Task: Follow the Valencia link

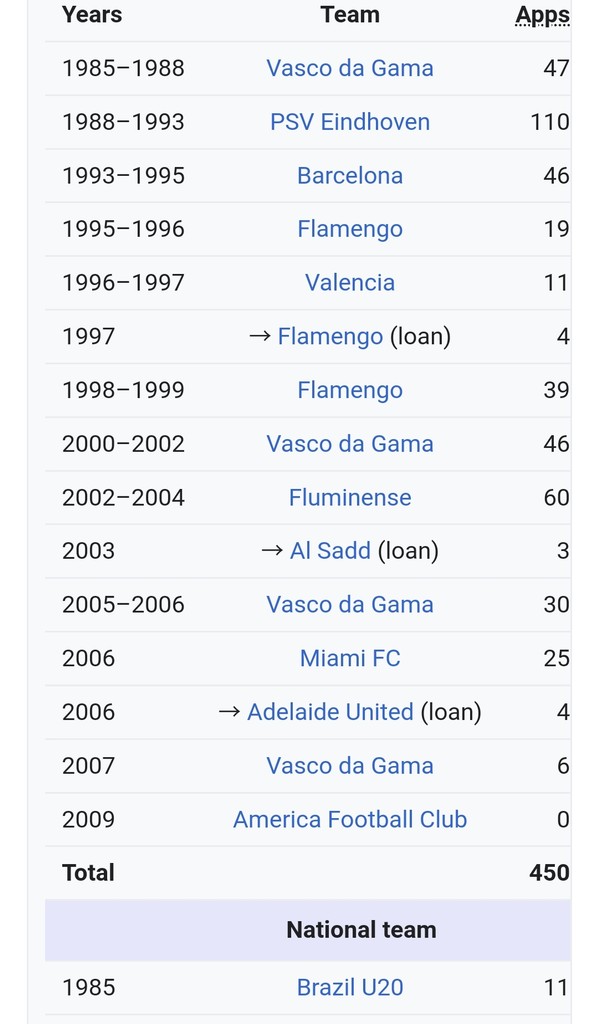Action: pyautogui.click(x=350, y=283)
